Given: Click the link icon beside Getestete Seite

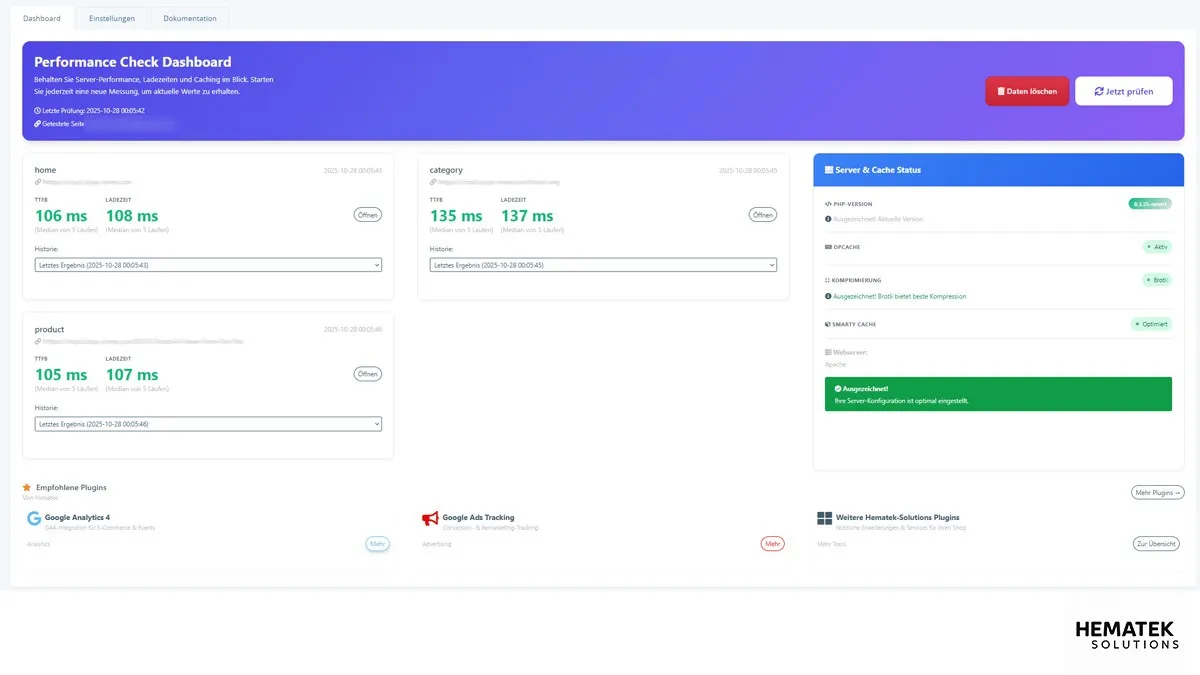Looking at the screenshot, I should pyautogui.click(x=37, y=124).
